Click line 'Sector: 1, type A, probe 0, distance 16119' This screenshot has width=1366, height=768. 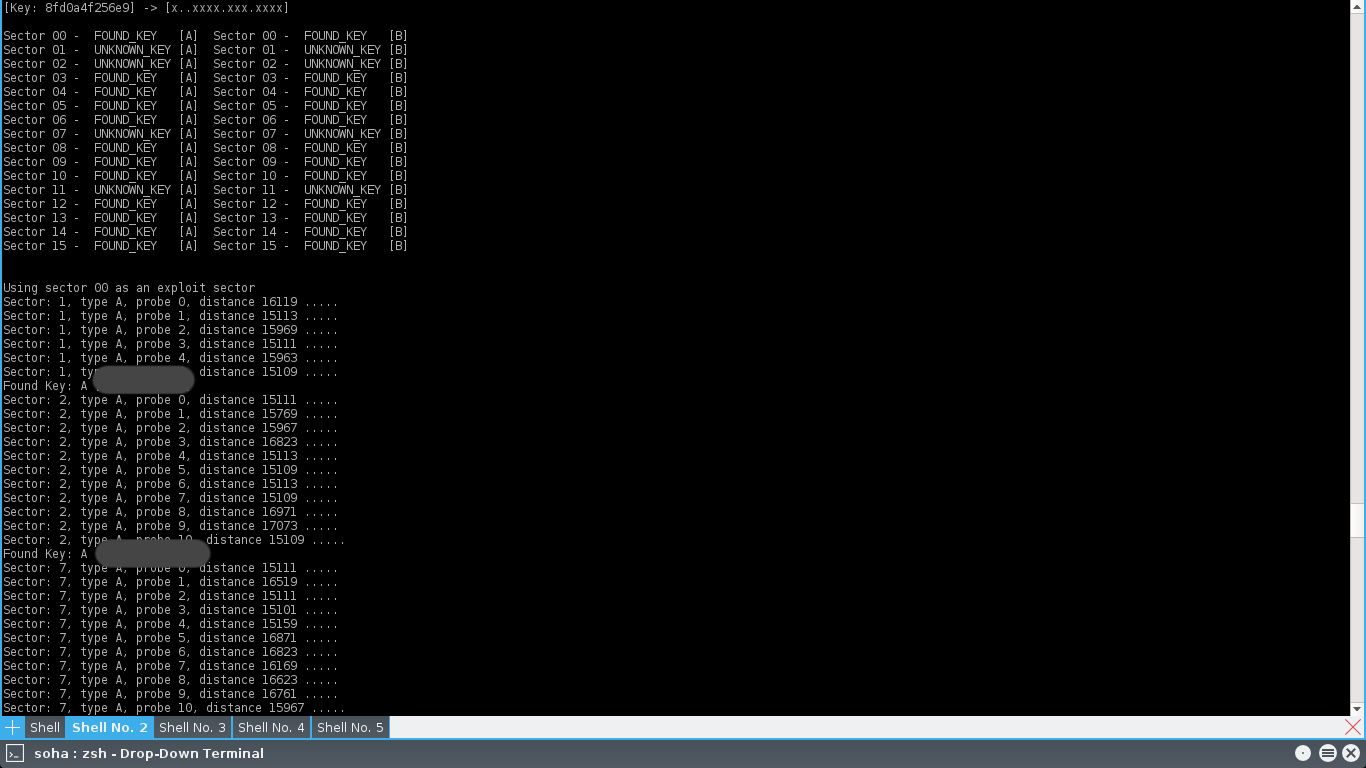pos(170,302)
